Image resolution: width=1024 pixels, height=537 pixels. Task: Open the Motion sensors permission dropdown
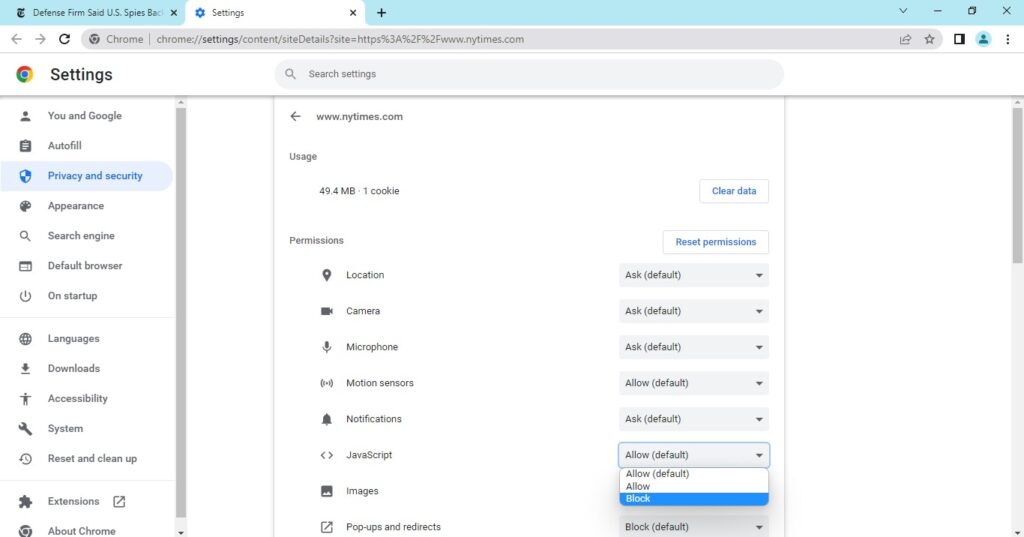tap(694, 383)
